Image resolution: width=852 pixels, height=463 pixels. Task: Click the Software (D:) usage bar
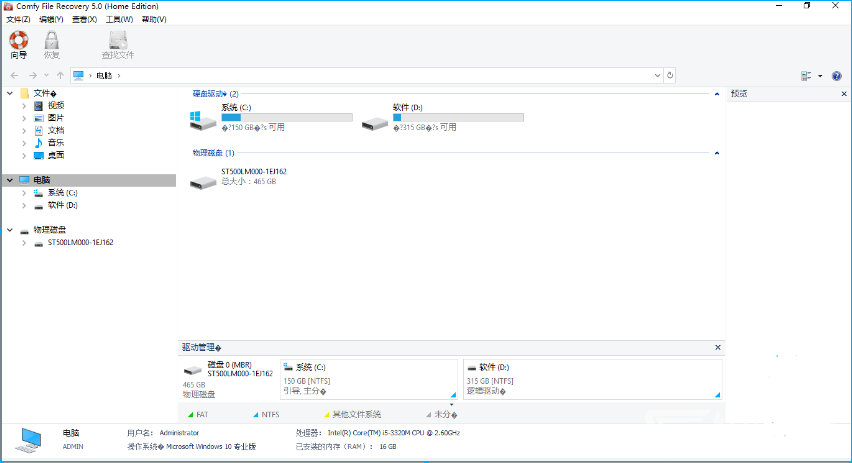(458, 117)
